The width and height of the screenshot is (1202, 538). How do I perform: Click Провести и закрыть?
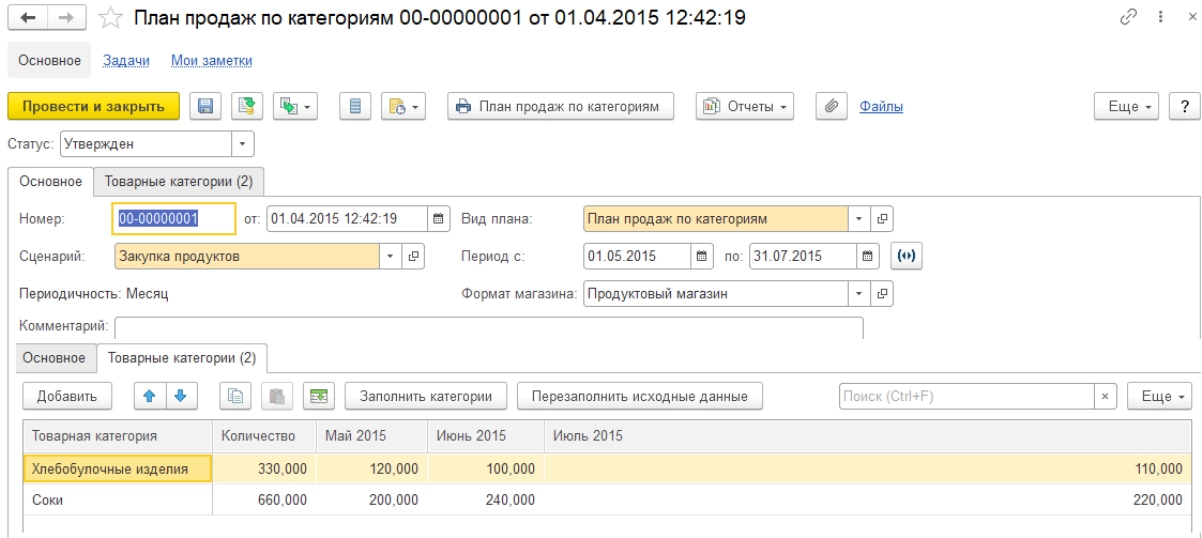(94, 106)
